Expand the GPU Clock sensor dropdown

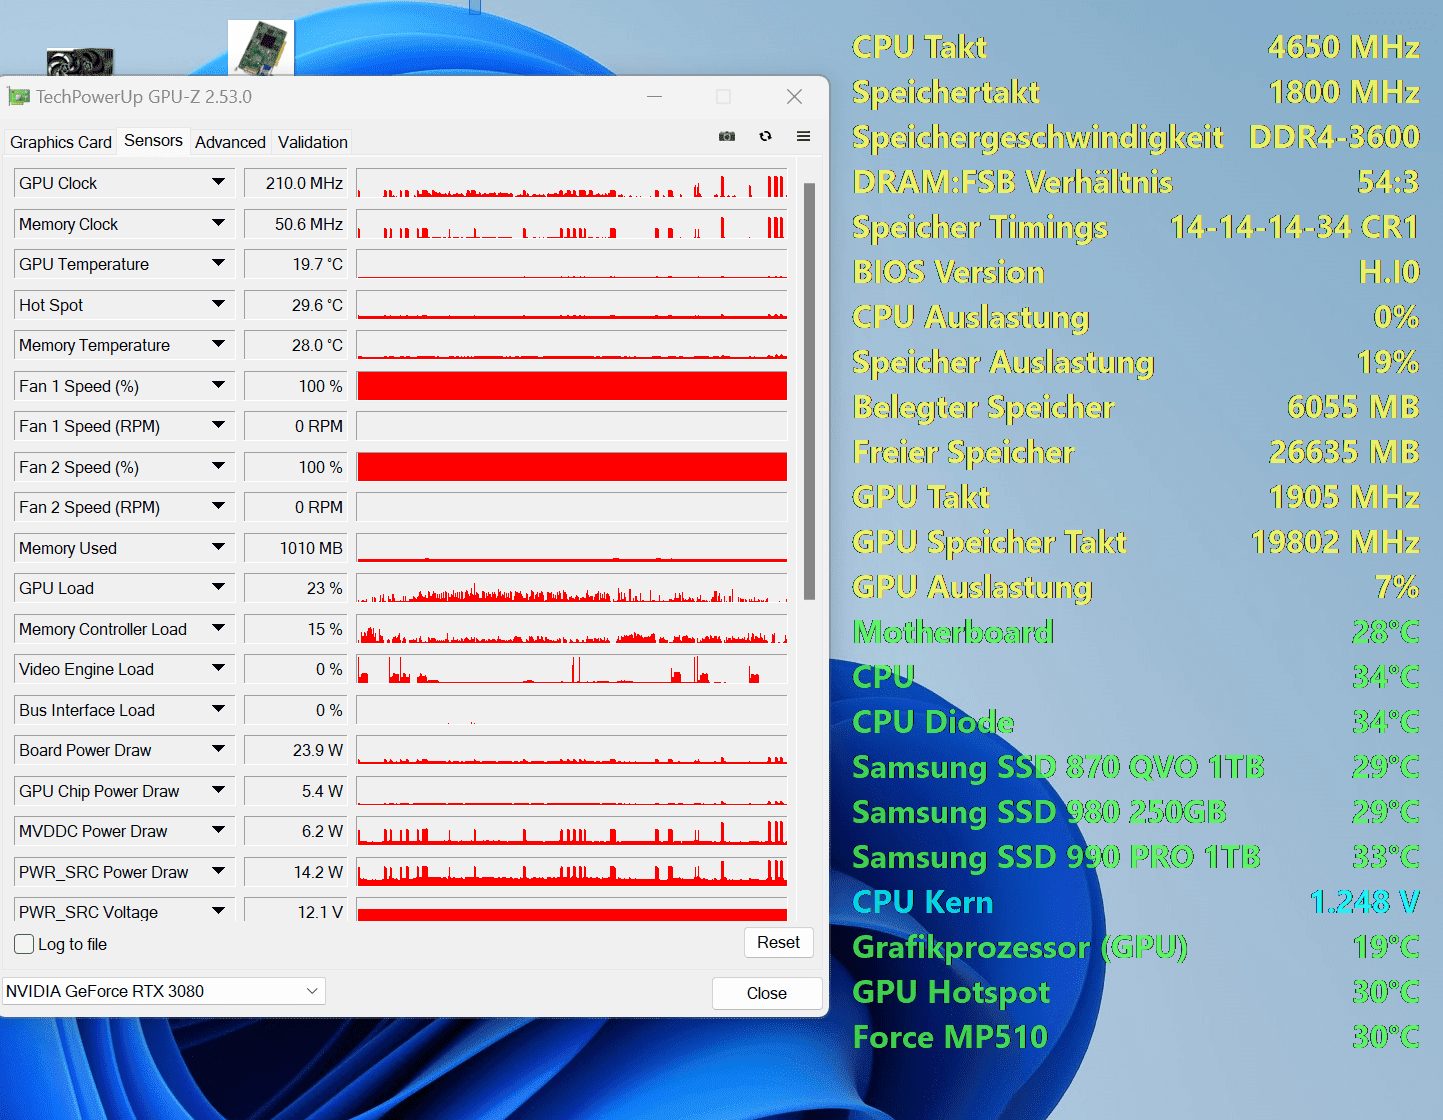click(218, 182)
